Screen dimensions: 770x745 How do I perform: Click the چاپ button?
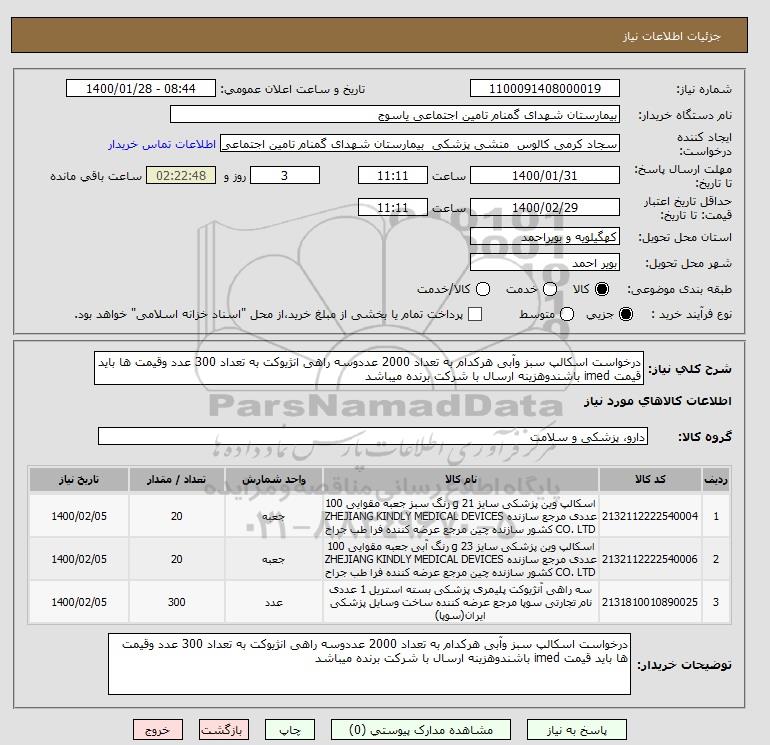(x=290, y=730)
